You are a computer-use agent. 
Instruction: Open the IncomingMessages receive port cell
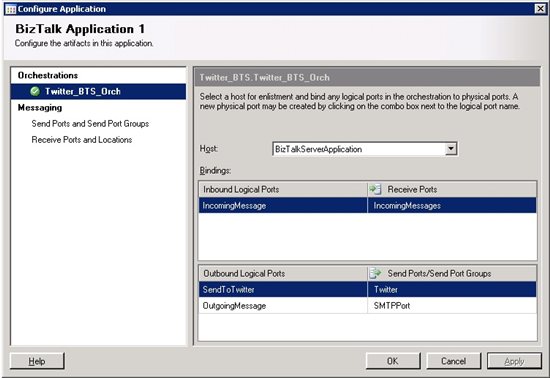(452, 205)
